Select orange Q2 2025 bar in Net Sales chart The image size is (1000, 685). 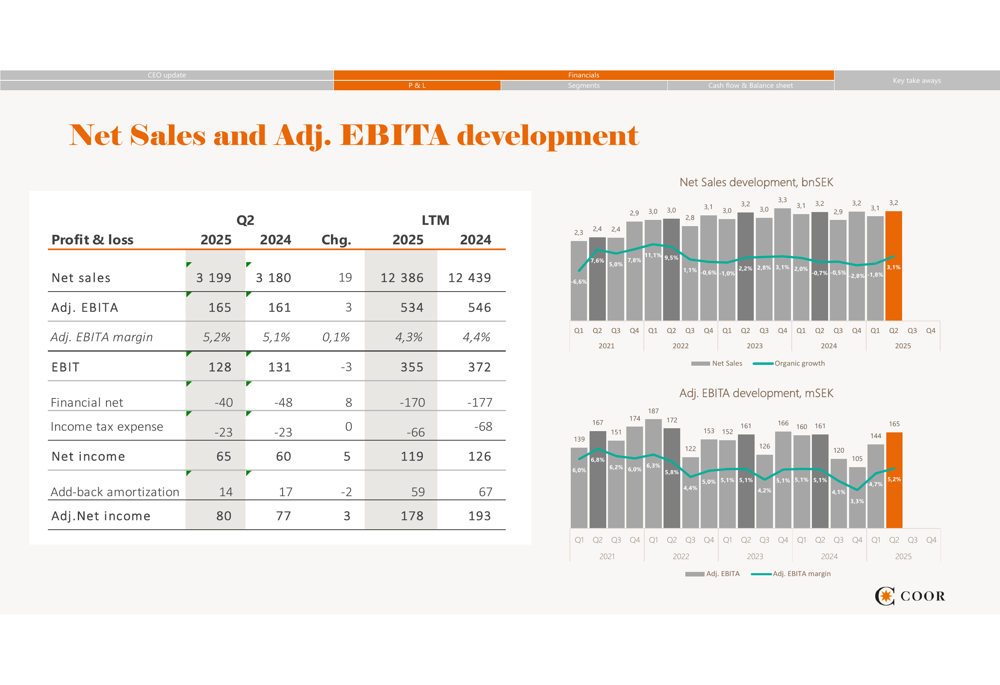[893, 266]
